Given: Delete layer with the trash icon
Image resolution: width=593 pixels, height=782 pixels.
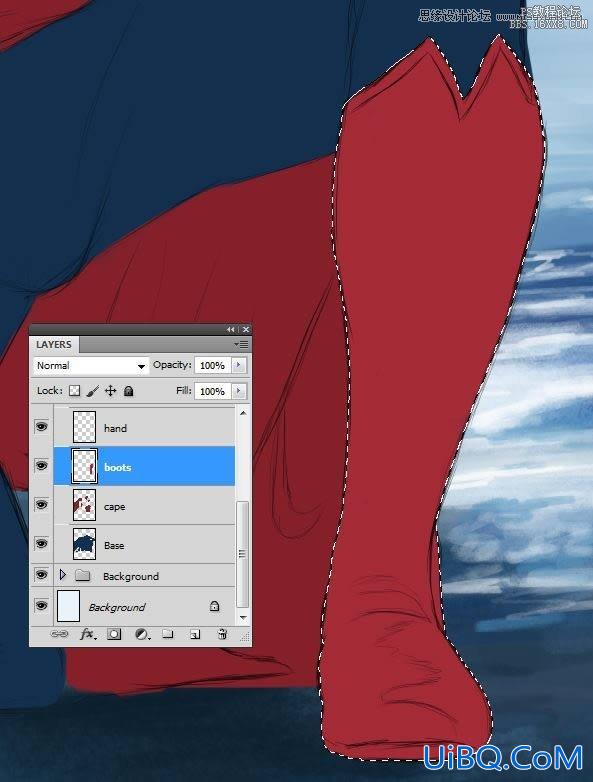Looking at the screenshot, I should (222, 634).
